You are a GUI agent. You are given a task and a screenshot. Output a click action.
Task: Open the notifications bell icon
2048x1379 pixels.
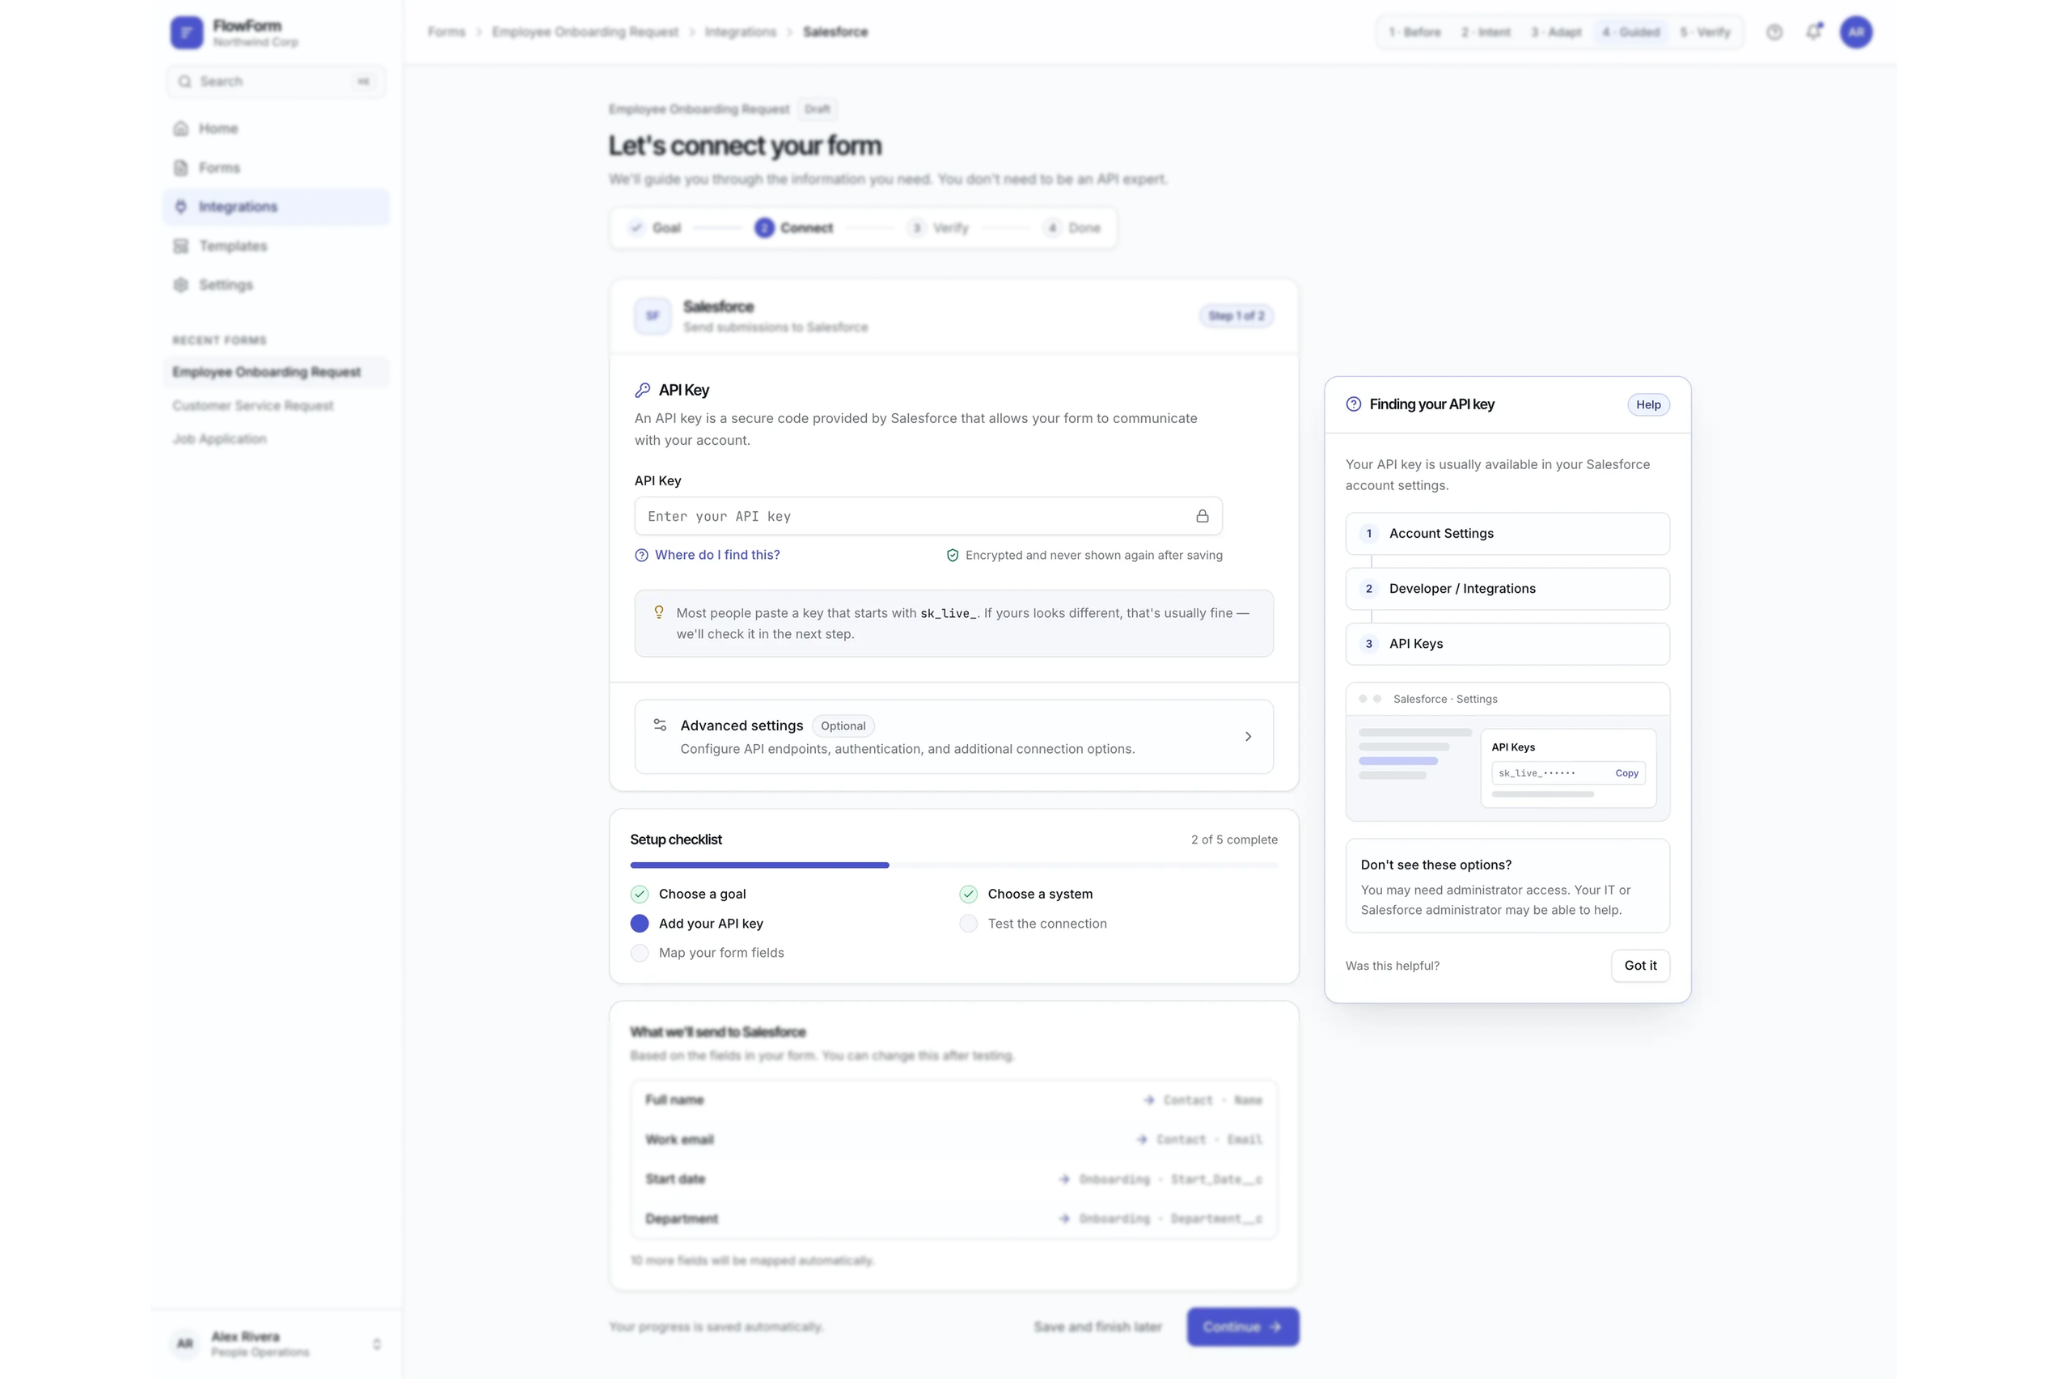pyautogui.click(x=1813, y=32)
